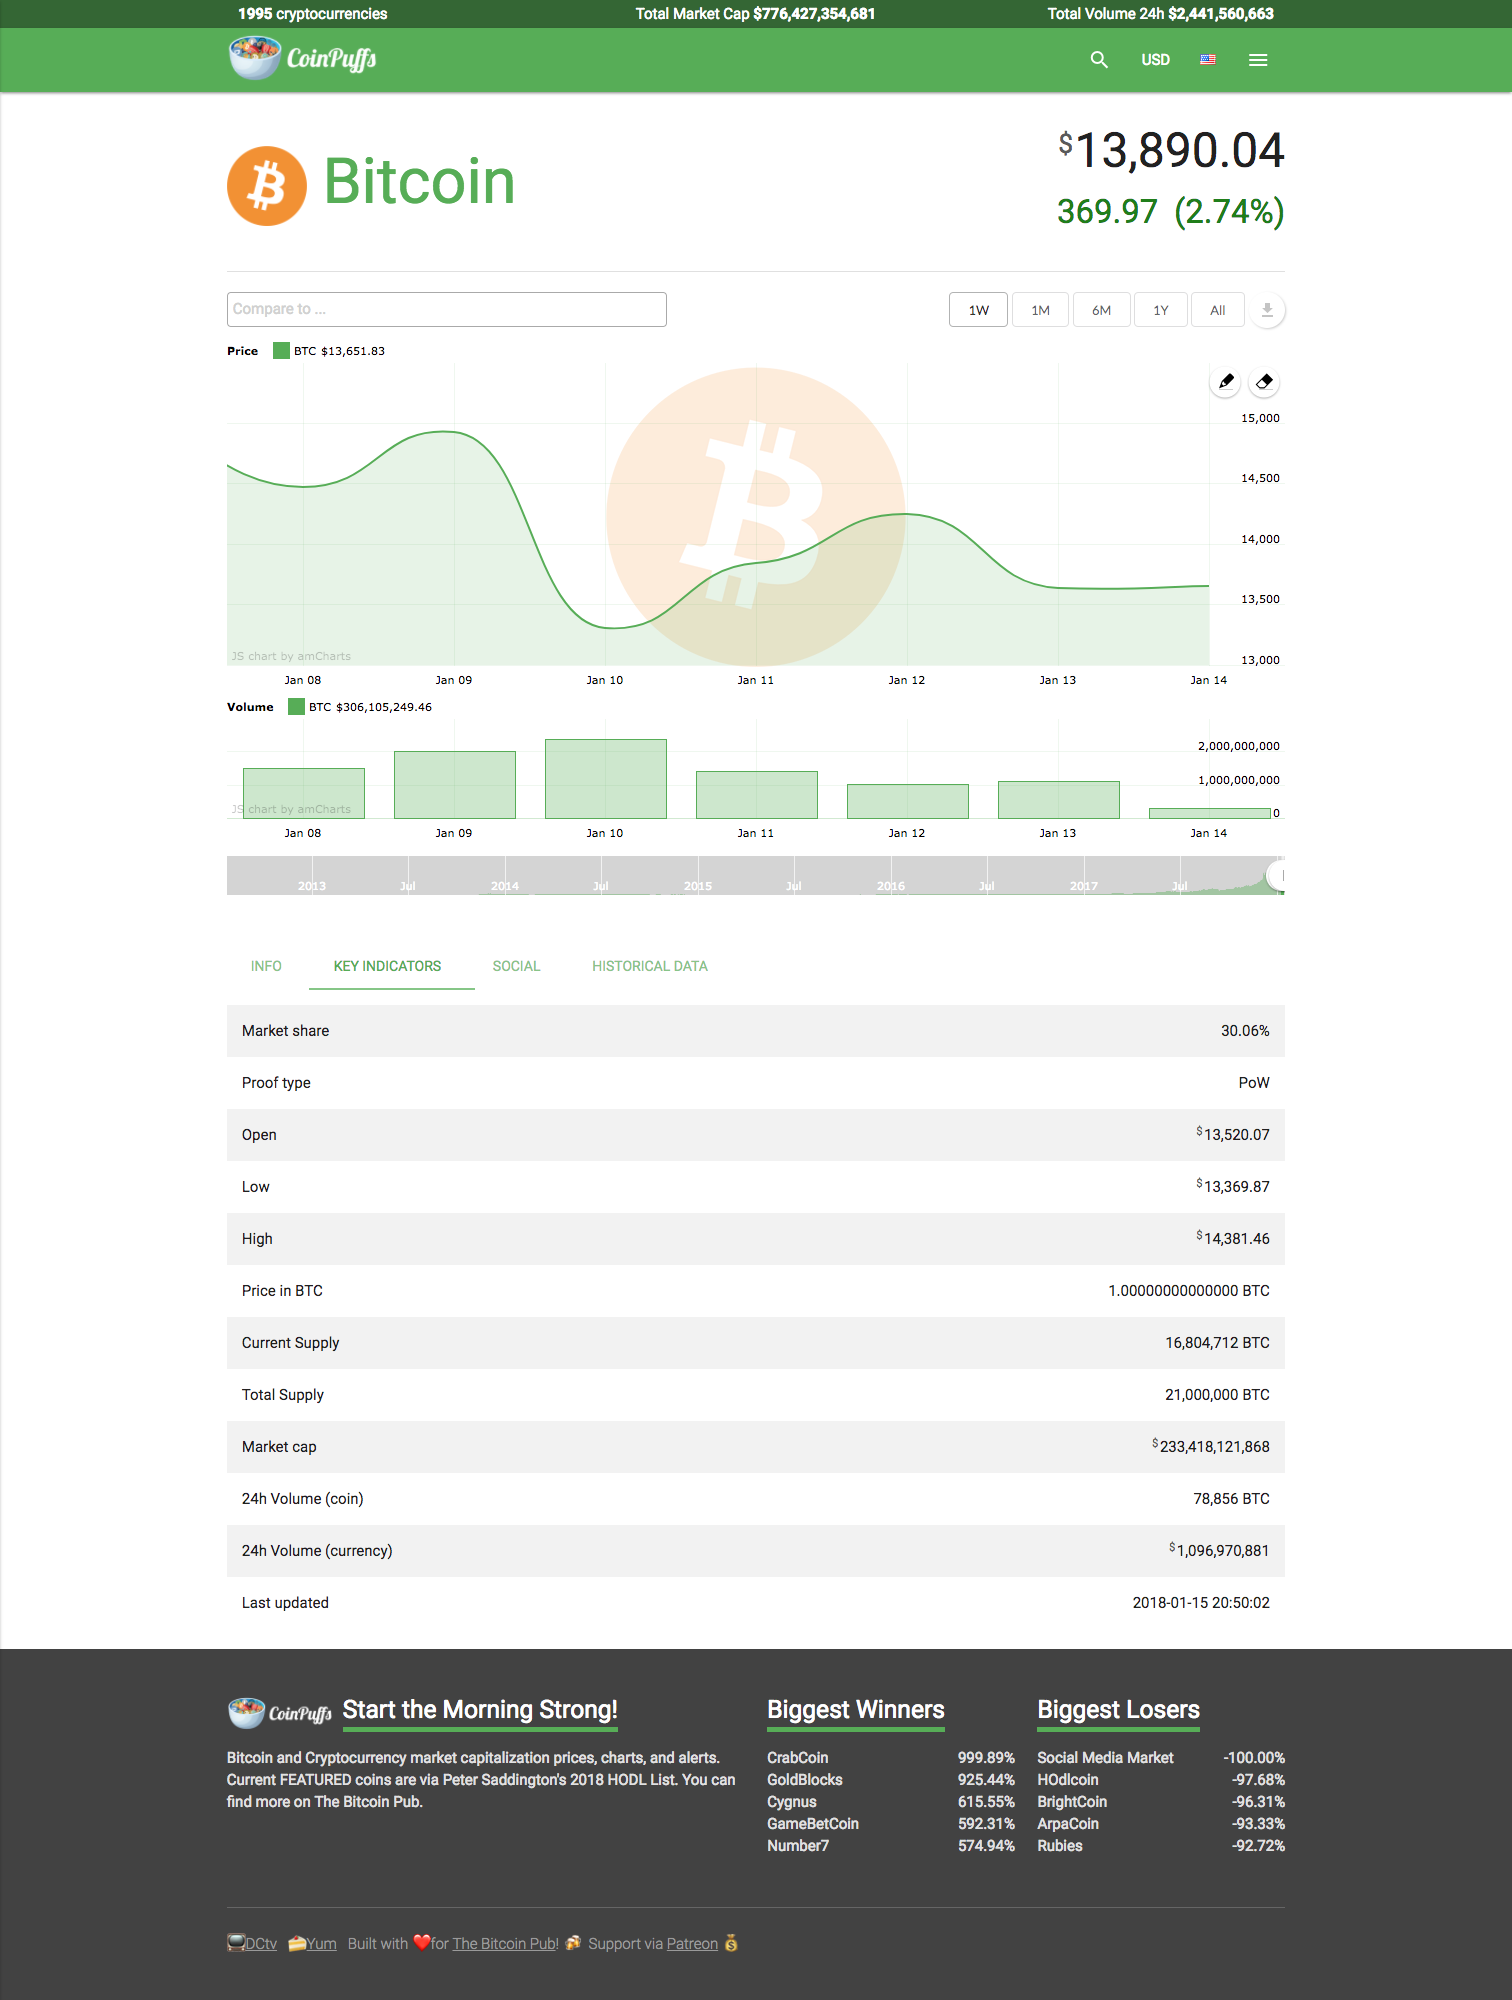Open the Patreon support link
Viewport: 1512px width, 2000px height.
click(692, 1944)
